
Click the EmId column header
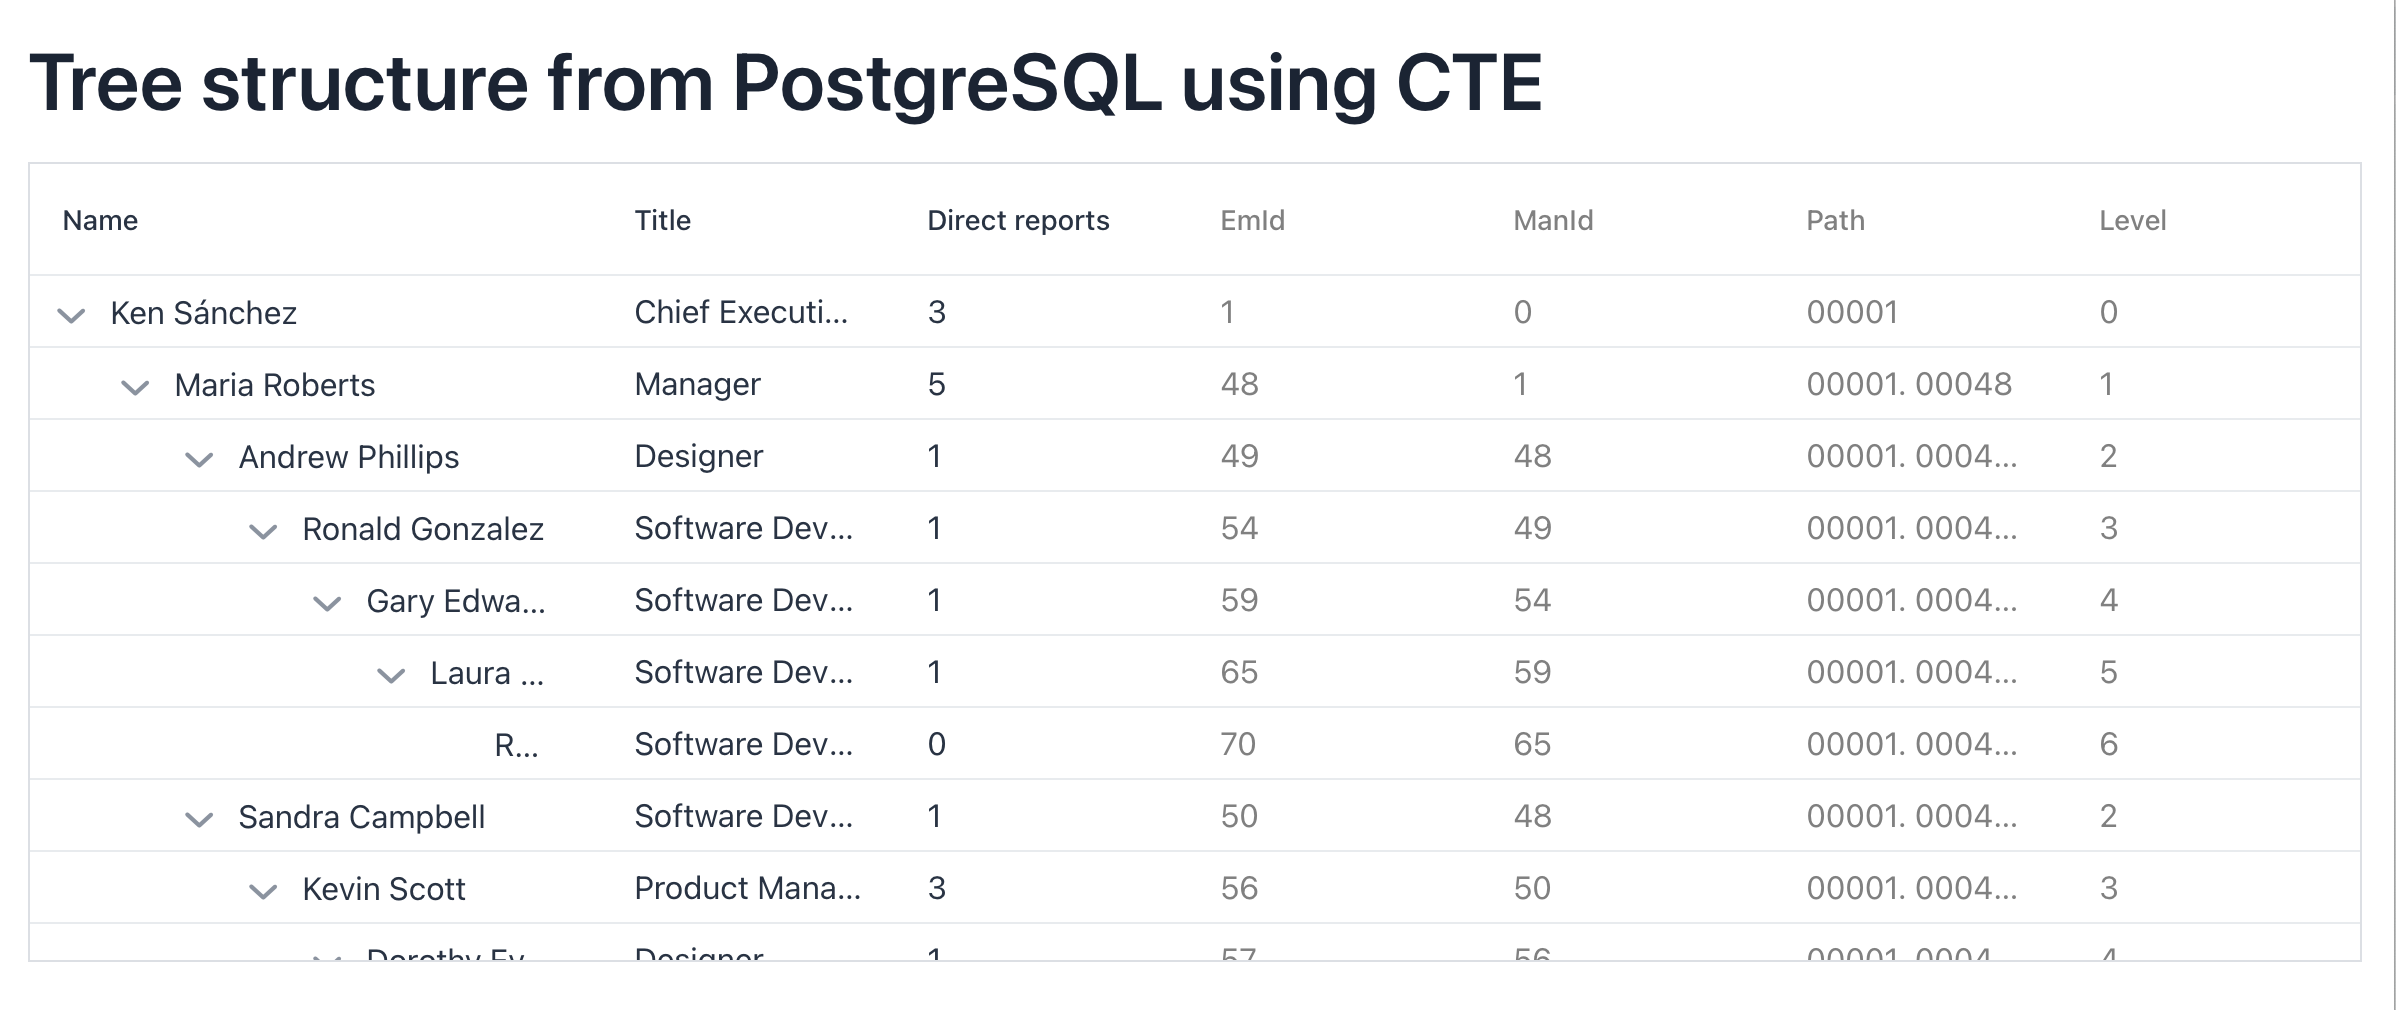click(1251, 220)
